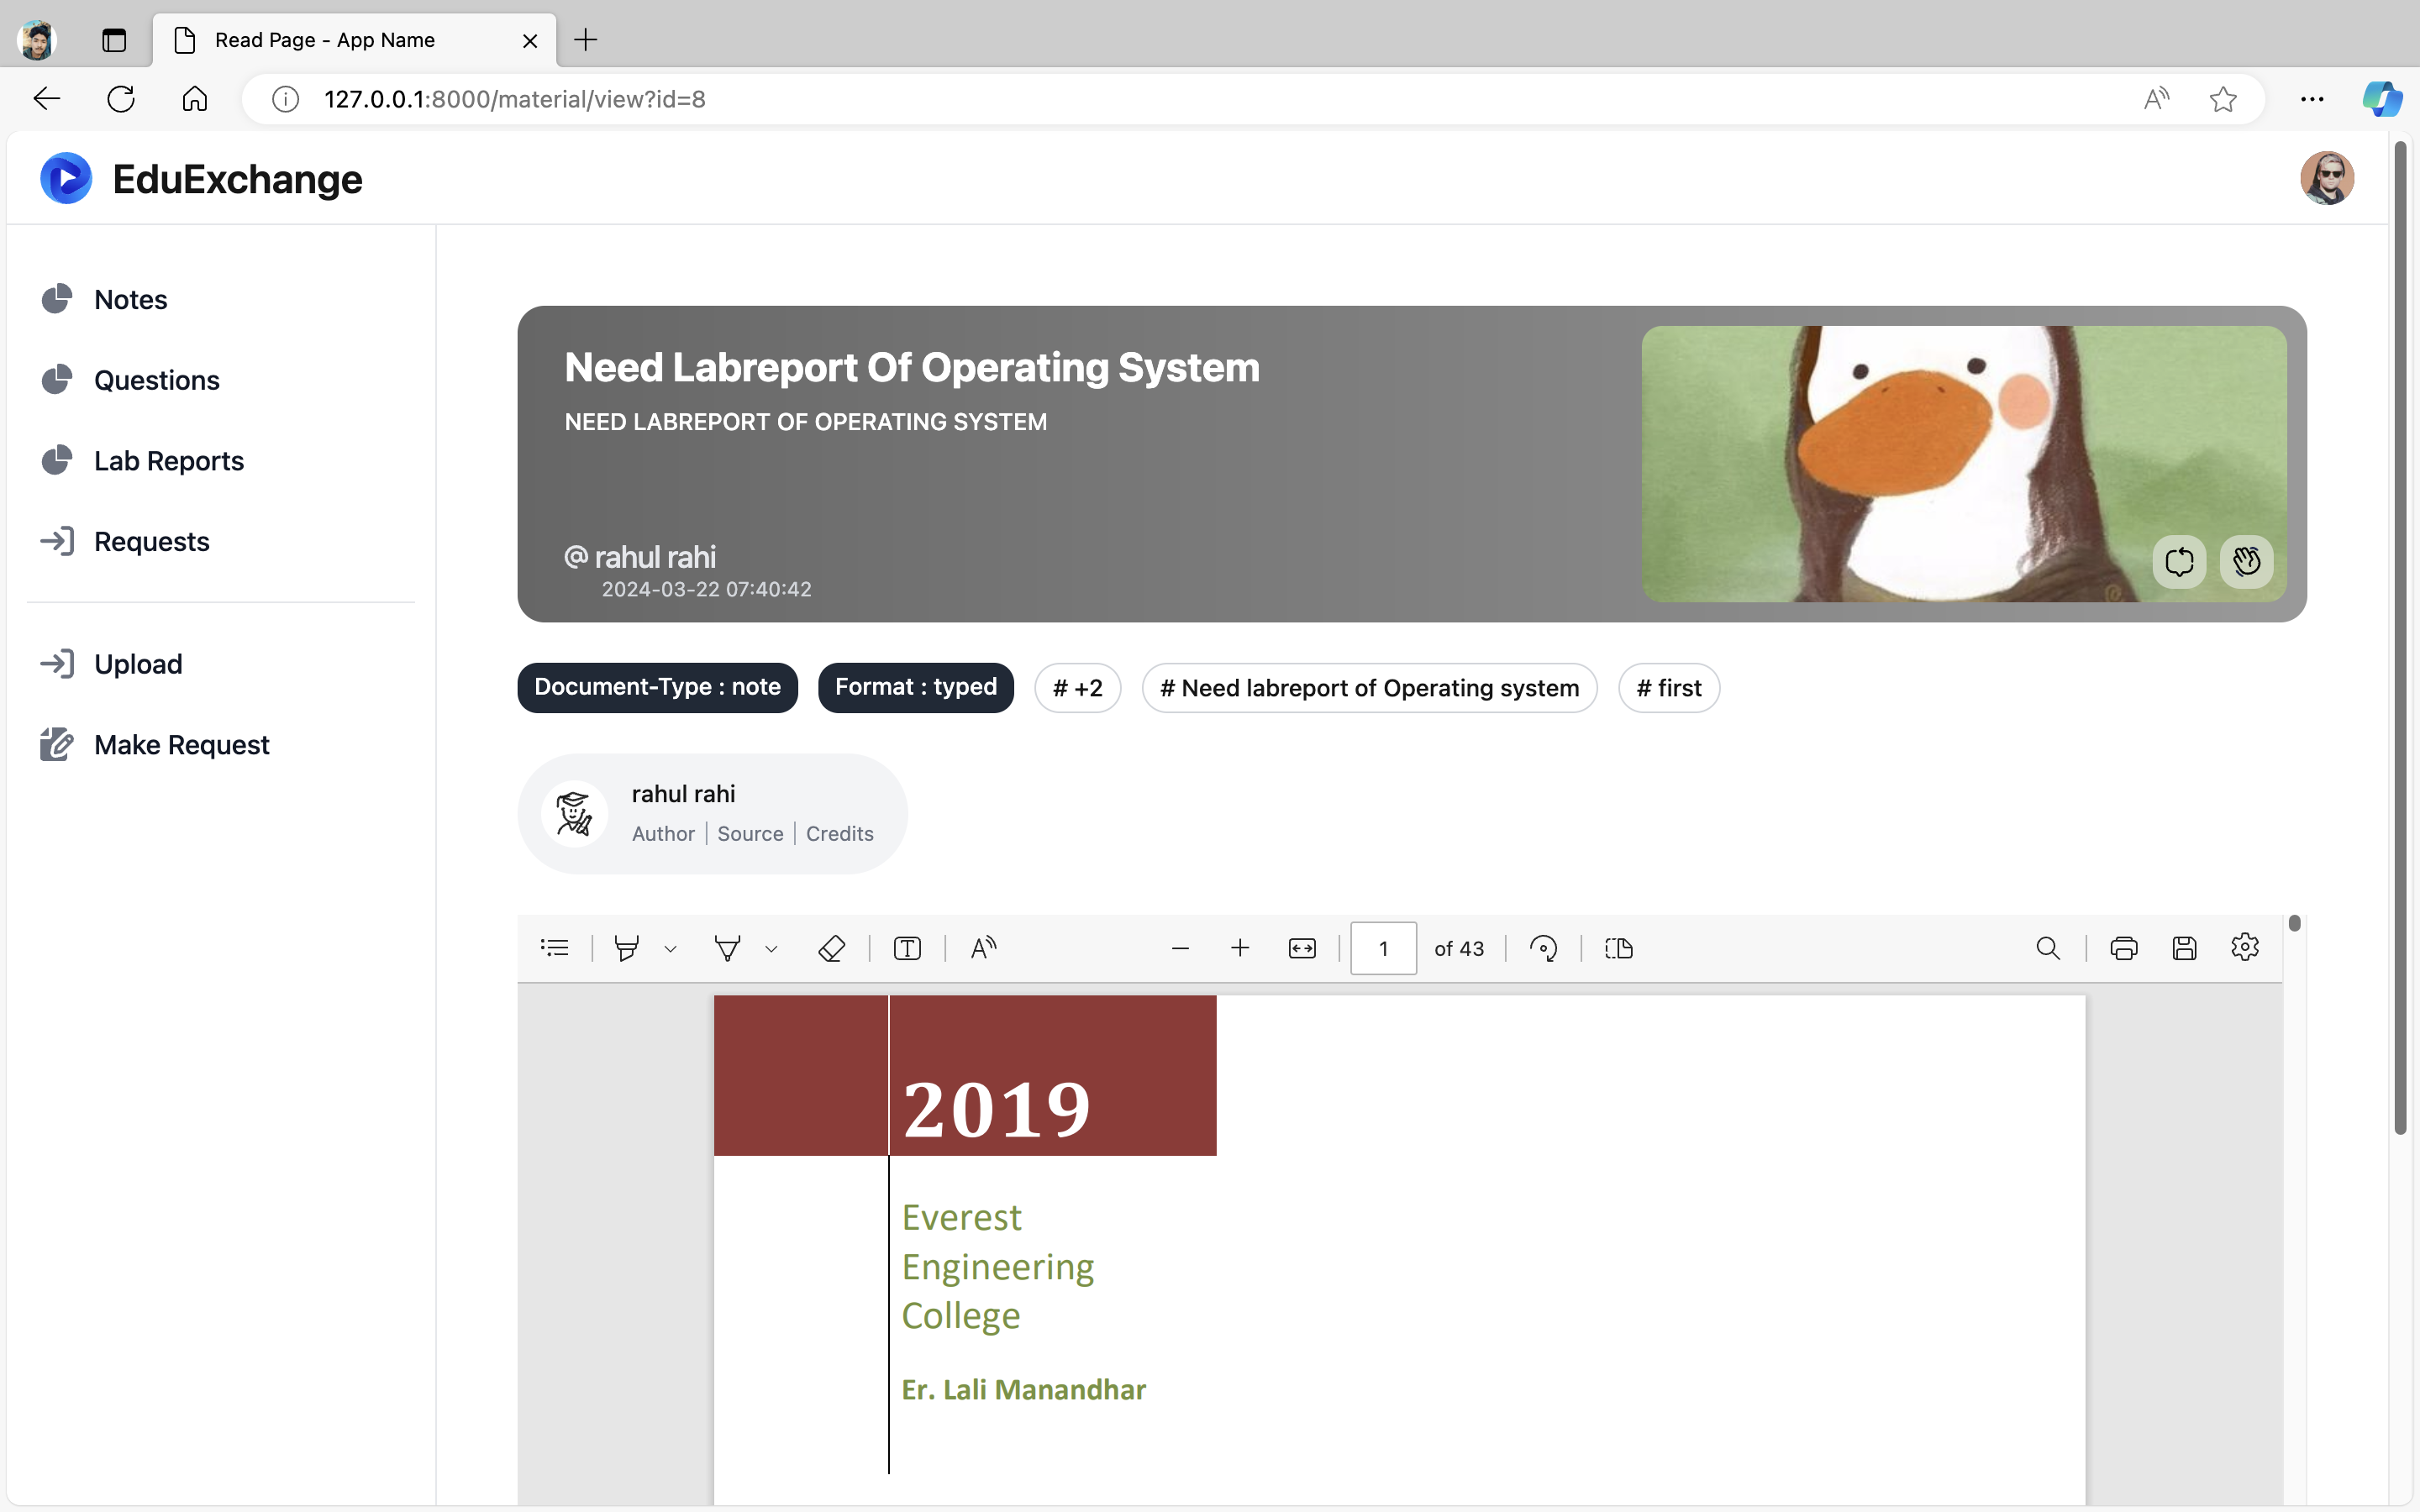Toggle fit to width in PDF viewer

[1302, 948]
